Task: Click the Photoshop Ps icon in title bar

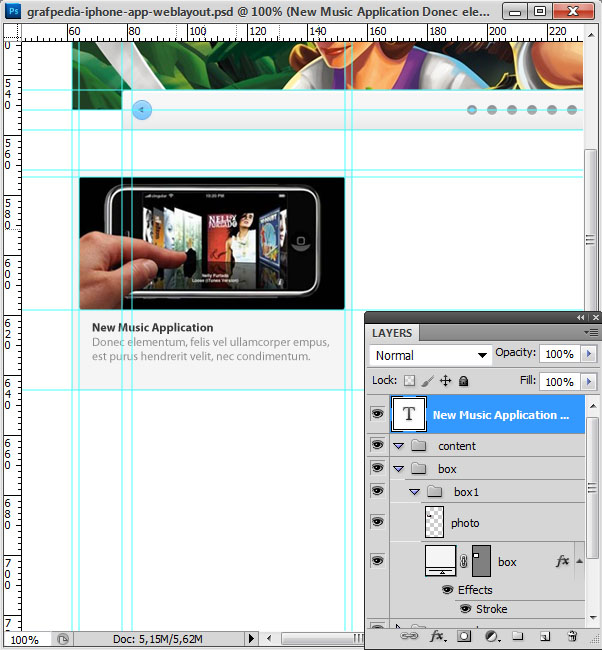Action: (x=14, y=11)
